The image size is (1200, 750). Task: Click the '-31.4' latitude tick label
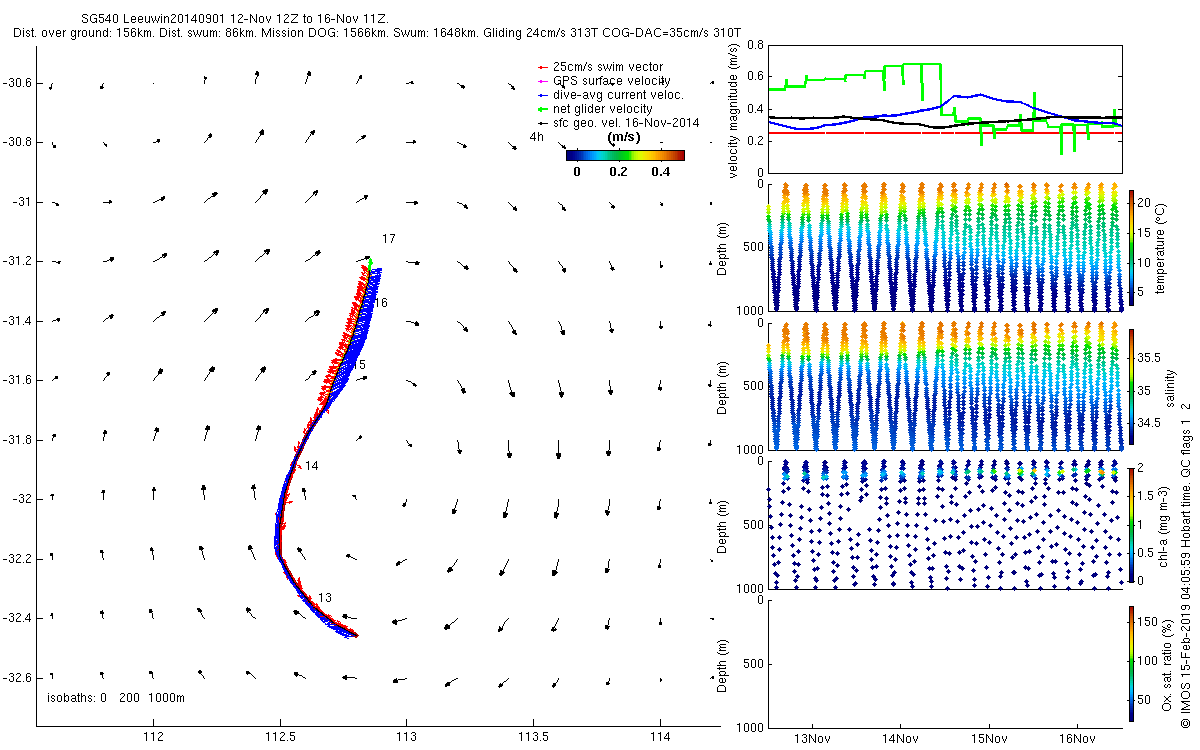tap(19, 320)
